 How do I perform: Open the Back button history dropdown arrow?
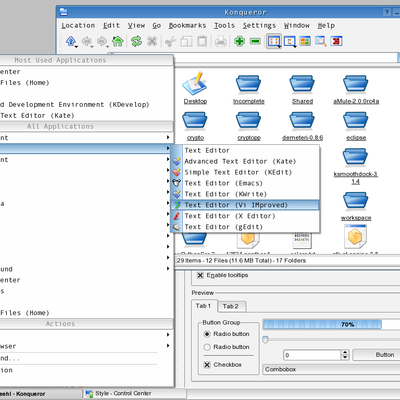[92, 47]
